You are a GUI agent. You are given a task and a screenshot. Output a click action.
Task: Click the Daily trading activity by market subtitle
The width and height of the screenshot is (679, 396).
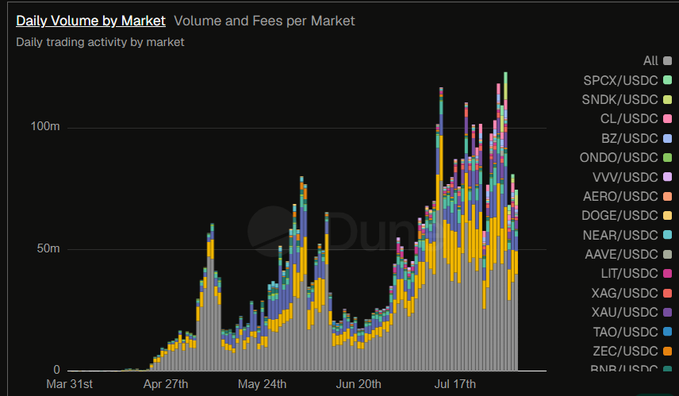pyautogui.click(x=100, y=42)
